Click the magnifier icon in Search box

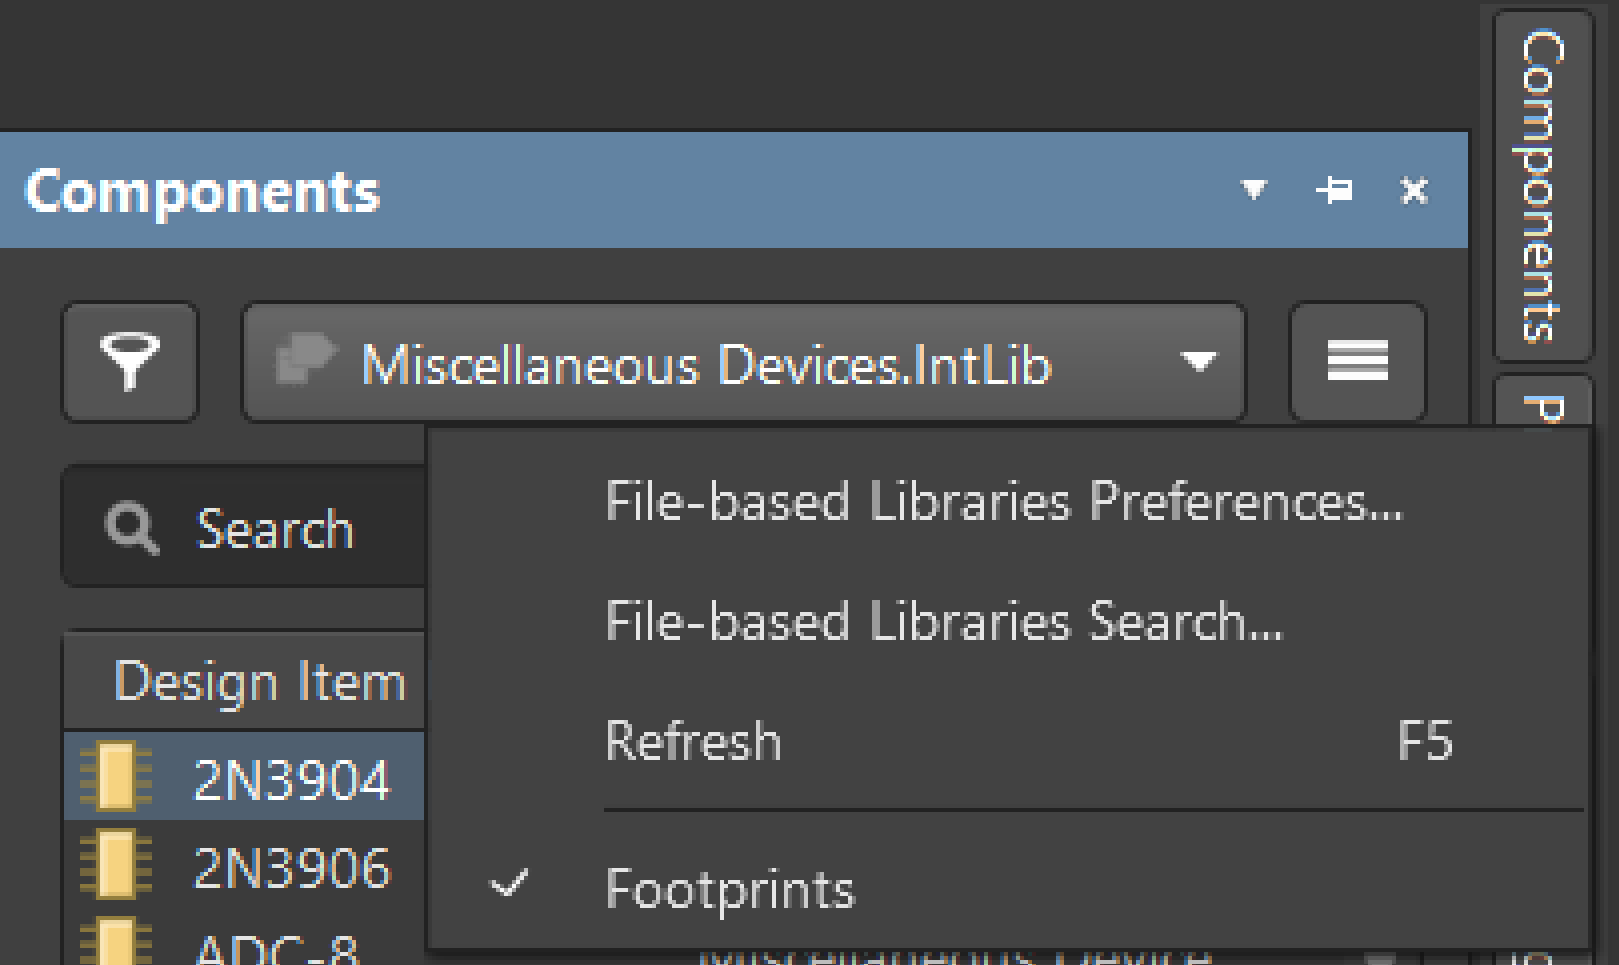(x=132, y=528)
